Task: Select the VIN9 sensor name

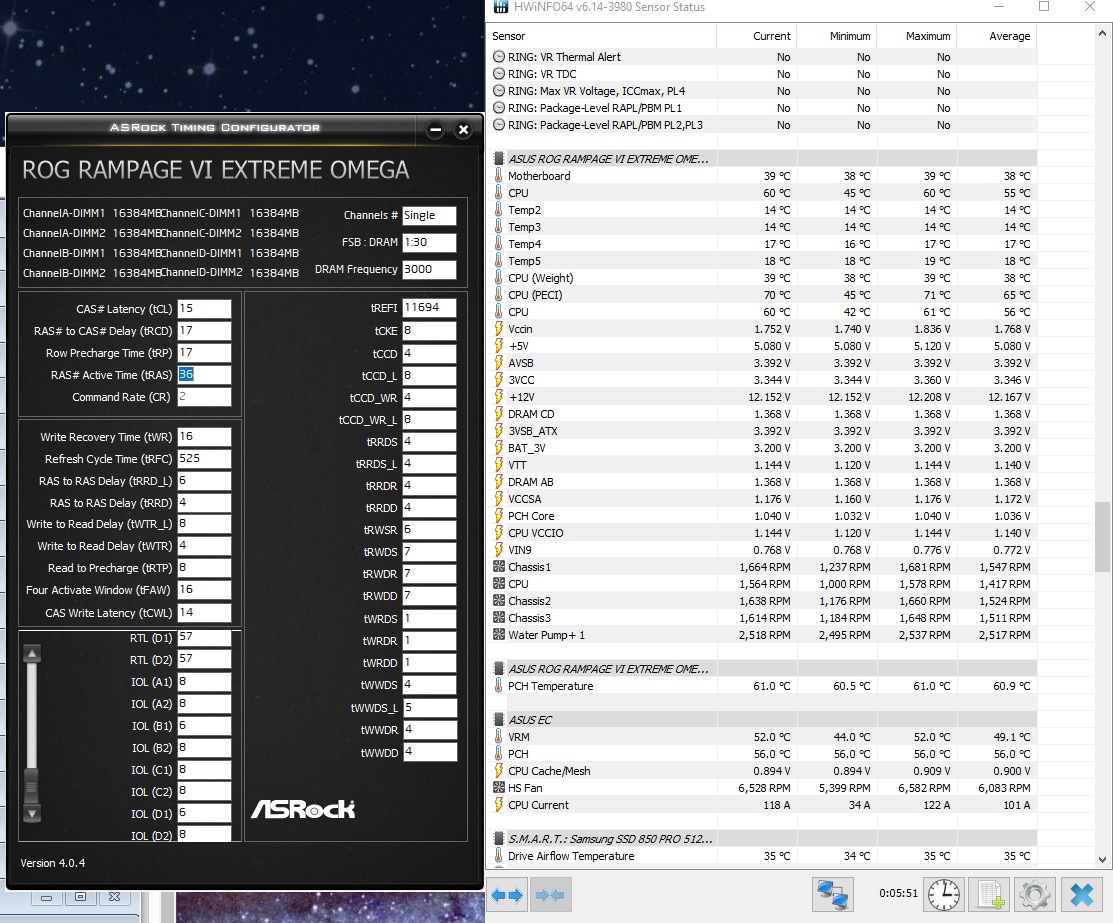Action: pos(520,550)
